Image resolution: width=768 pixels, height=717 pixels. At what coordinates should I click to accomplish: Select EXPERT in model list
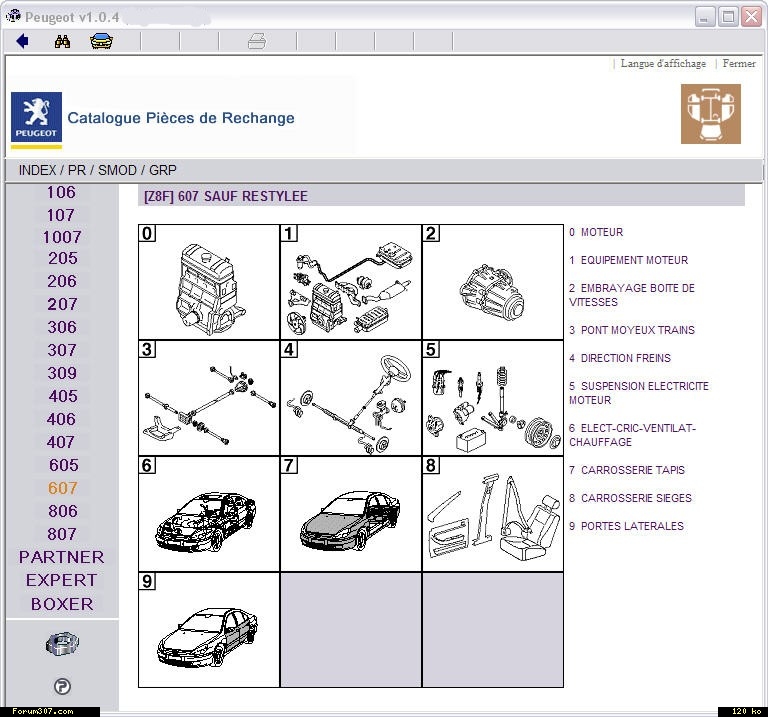pos(62,580)
